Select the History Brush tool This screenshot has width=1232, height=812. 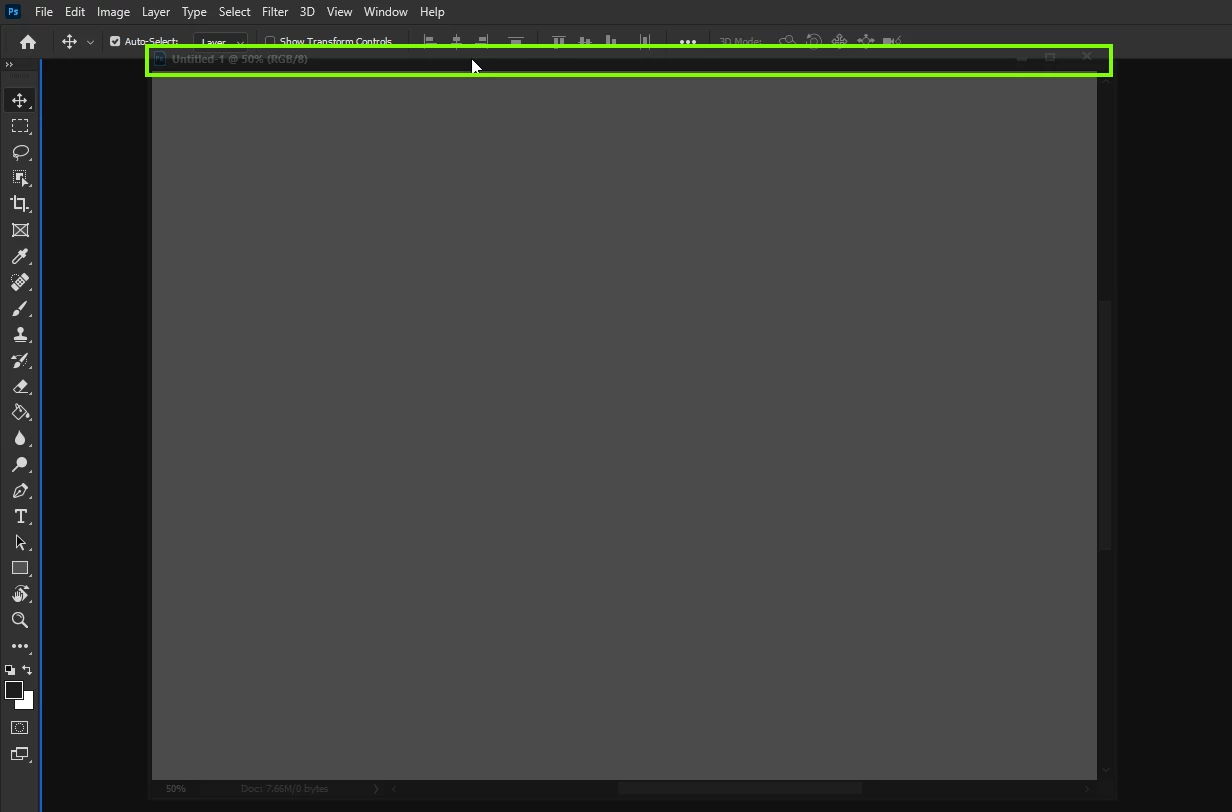[x=20, y=360]
